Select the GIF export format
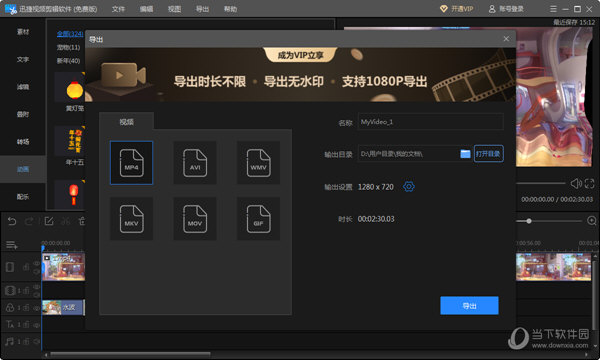 [258, 218]
